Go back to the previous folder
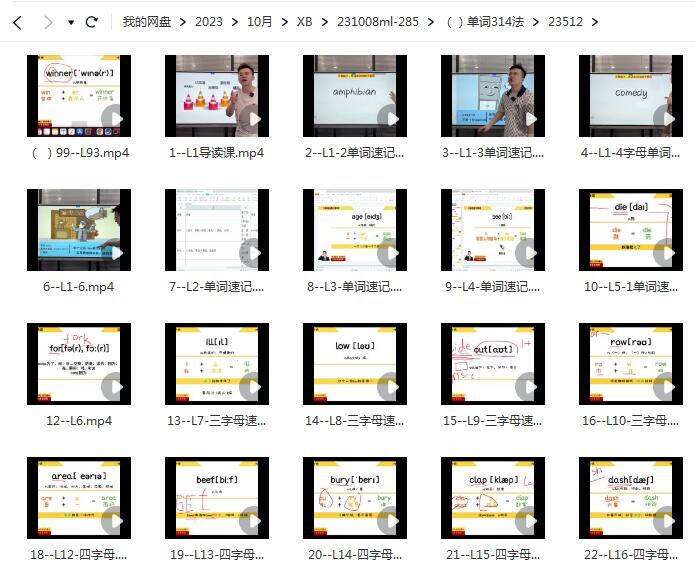Viewport: 695px width, 578px height. pos(17,22)
